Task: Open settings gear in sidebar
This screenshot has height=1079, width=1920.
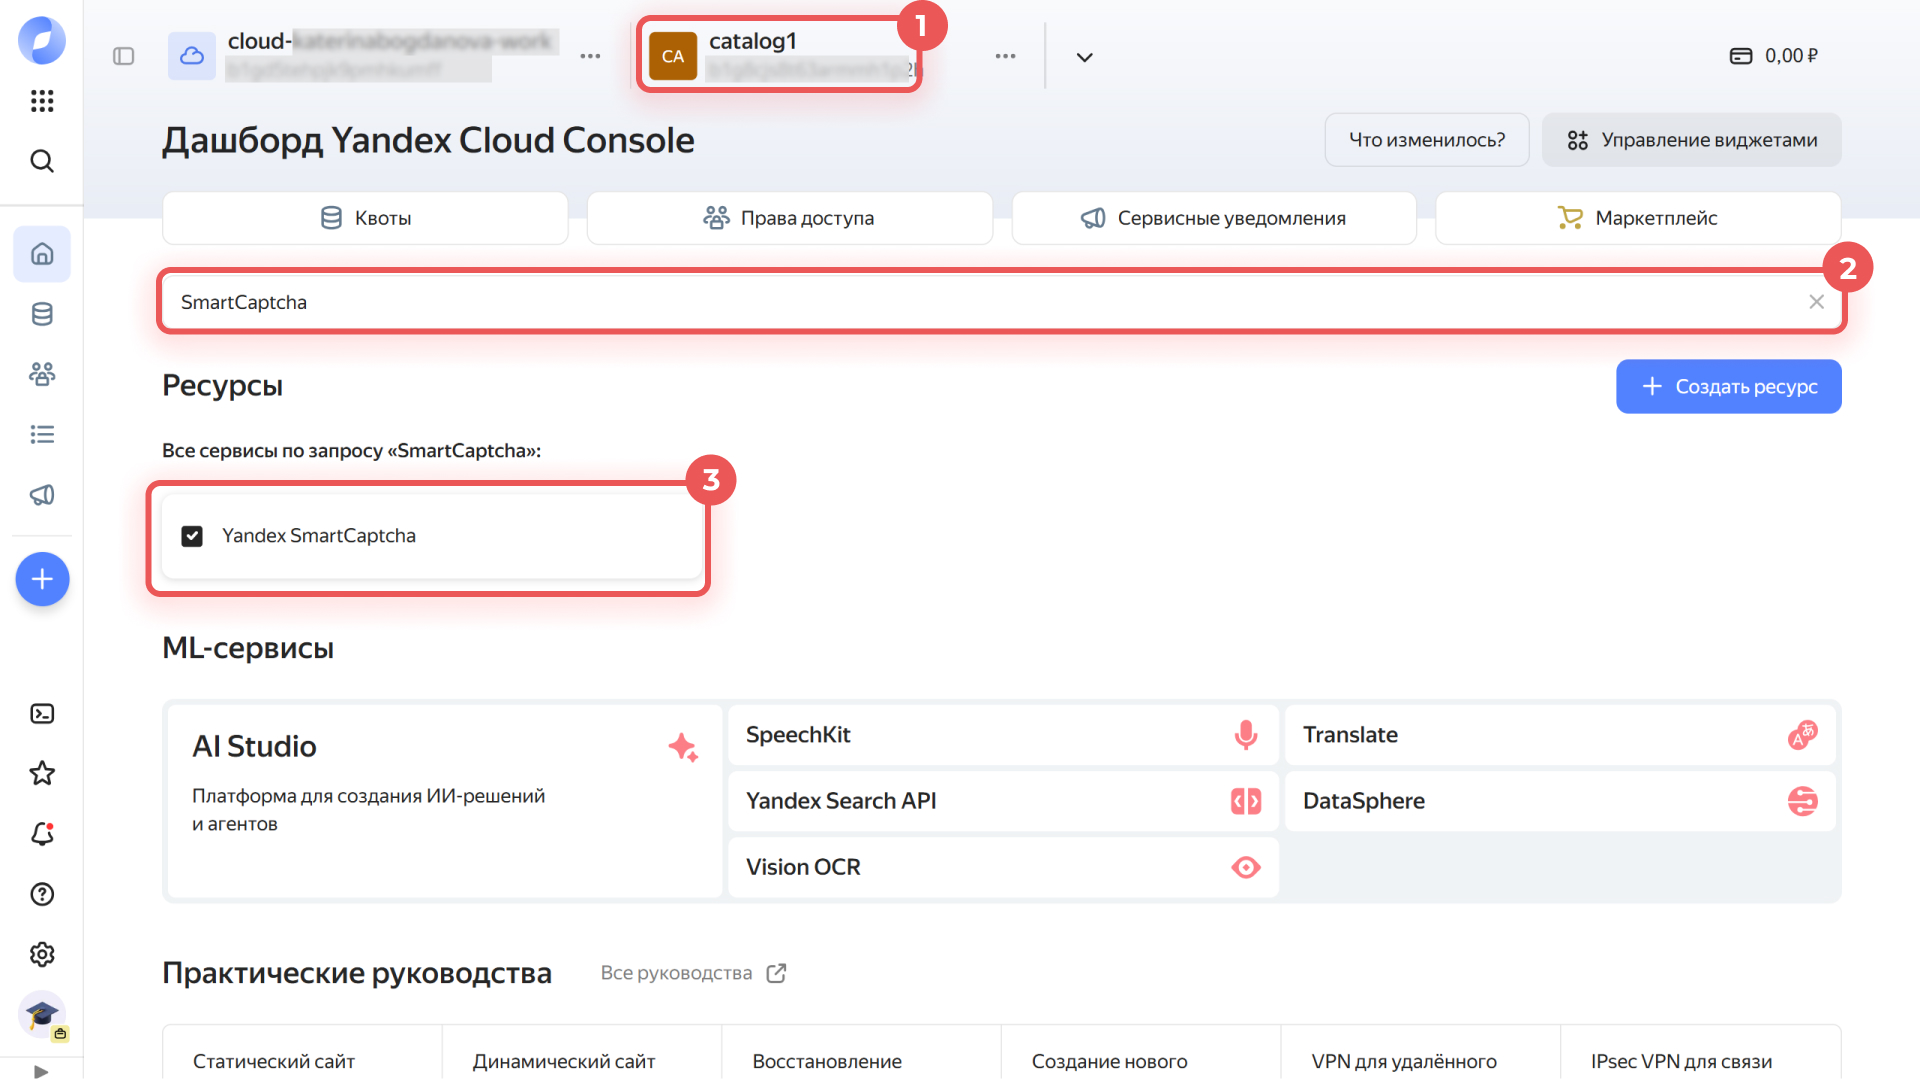Action: (42, 955)
